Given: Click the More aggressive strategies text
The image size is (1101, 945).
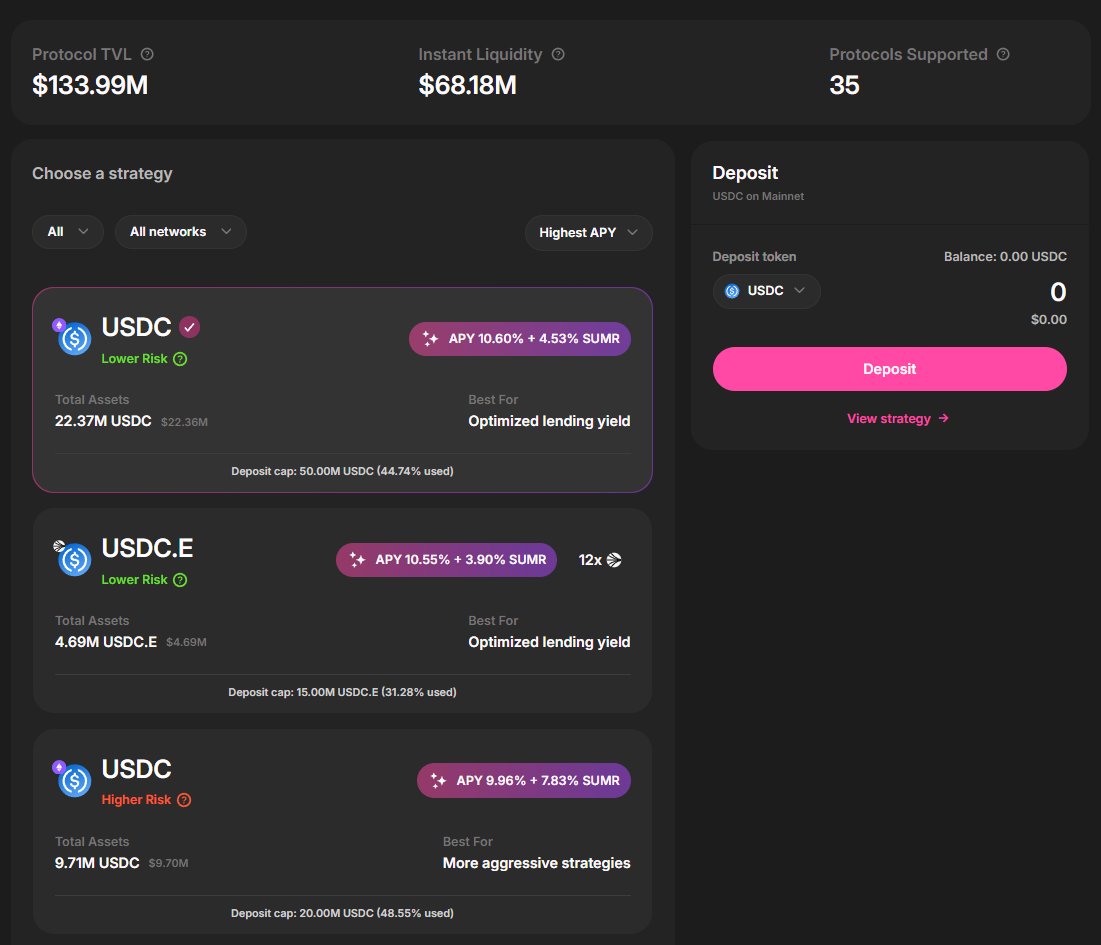Looking at the screenshot, I should [536, 864].
